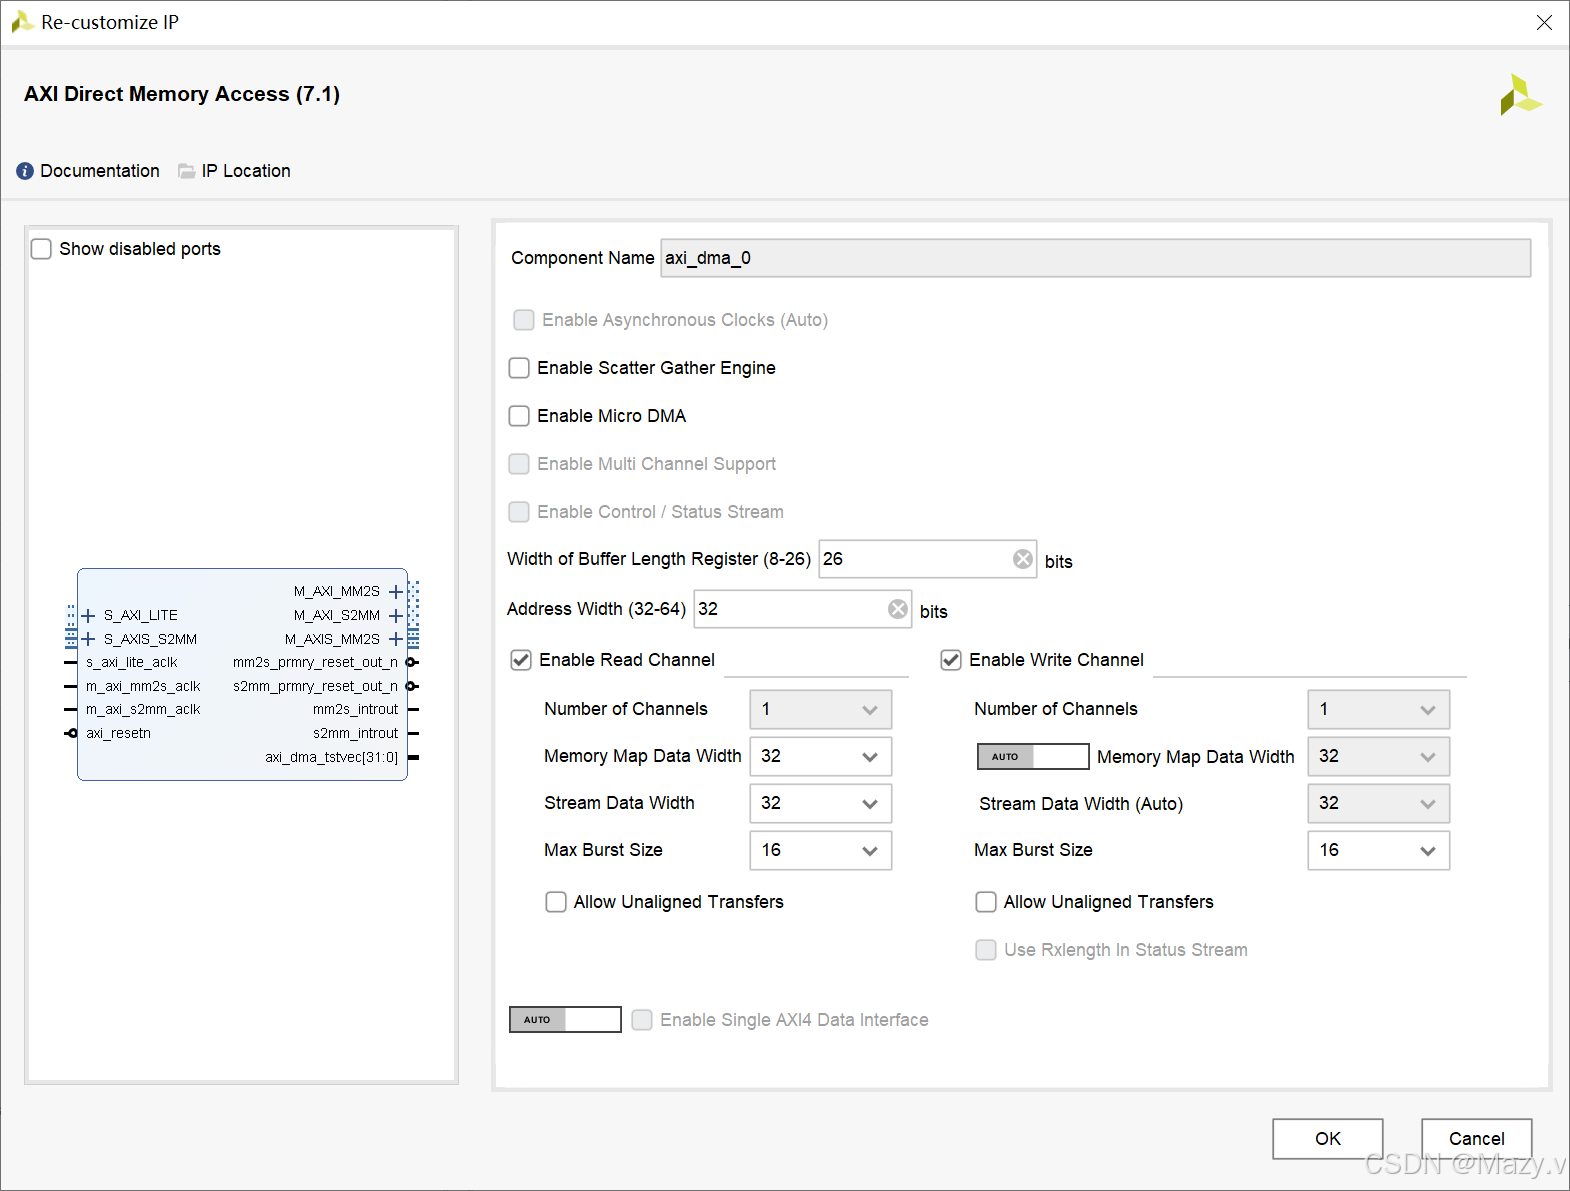Image resolution: width=1570 pixels, height=1191 pixels.
Task: Select the axi_dma_tstvec[31:0] port label
Action: click(331, 757)
